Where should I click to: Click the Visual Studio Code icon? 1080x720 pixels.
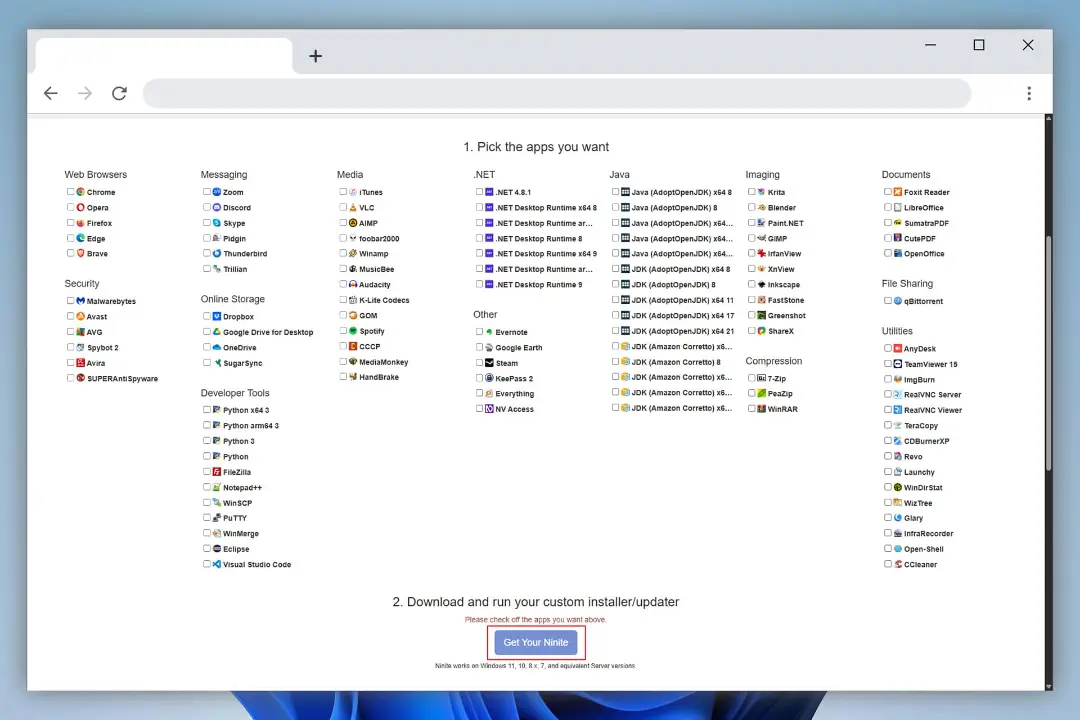click(217, 564)
